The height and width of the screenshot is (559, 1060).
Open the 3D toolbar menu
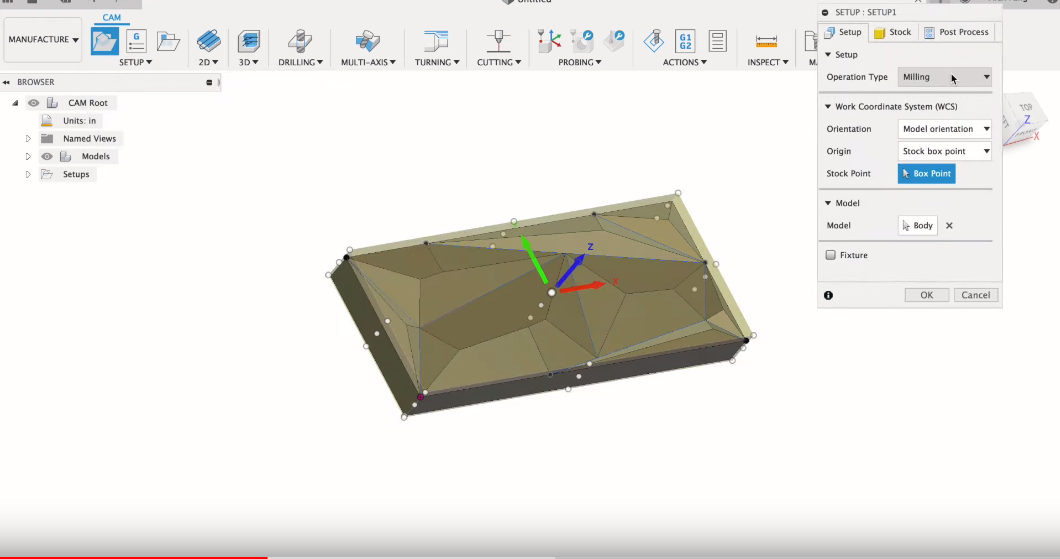[248, 62]
